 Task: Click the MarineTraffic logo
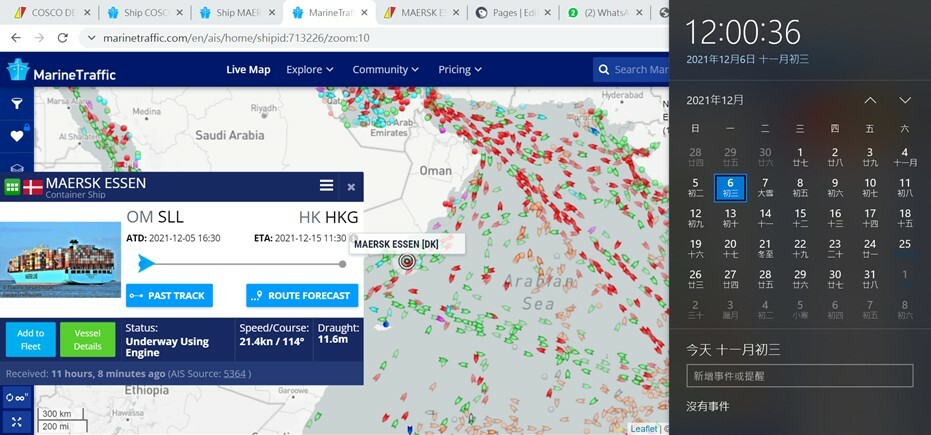[x=61, y=71]
